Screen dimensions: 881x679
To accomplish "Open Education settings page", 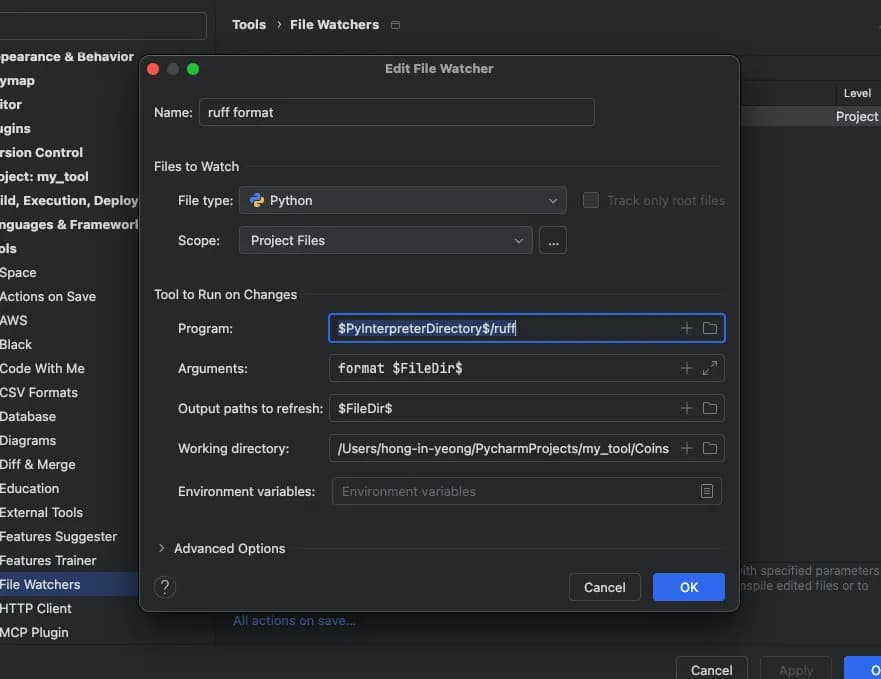I will tap(29, 488).
